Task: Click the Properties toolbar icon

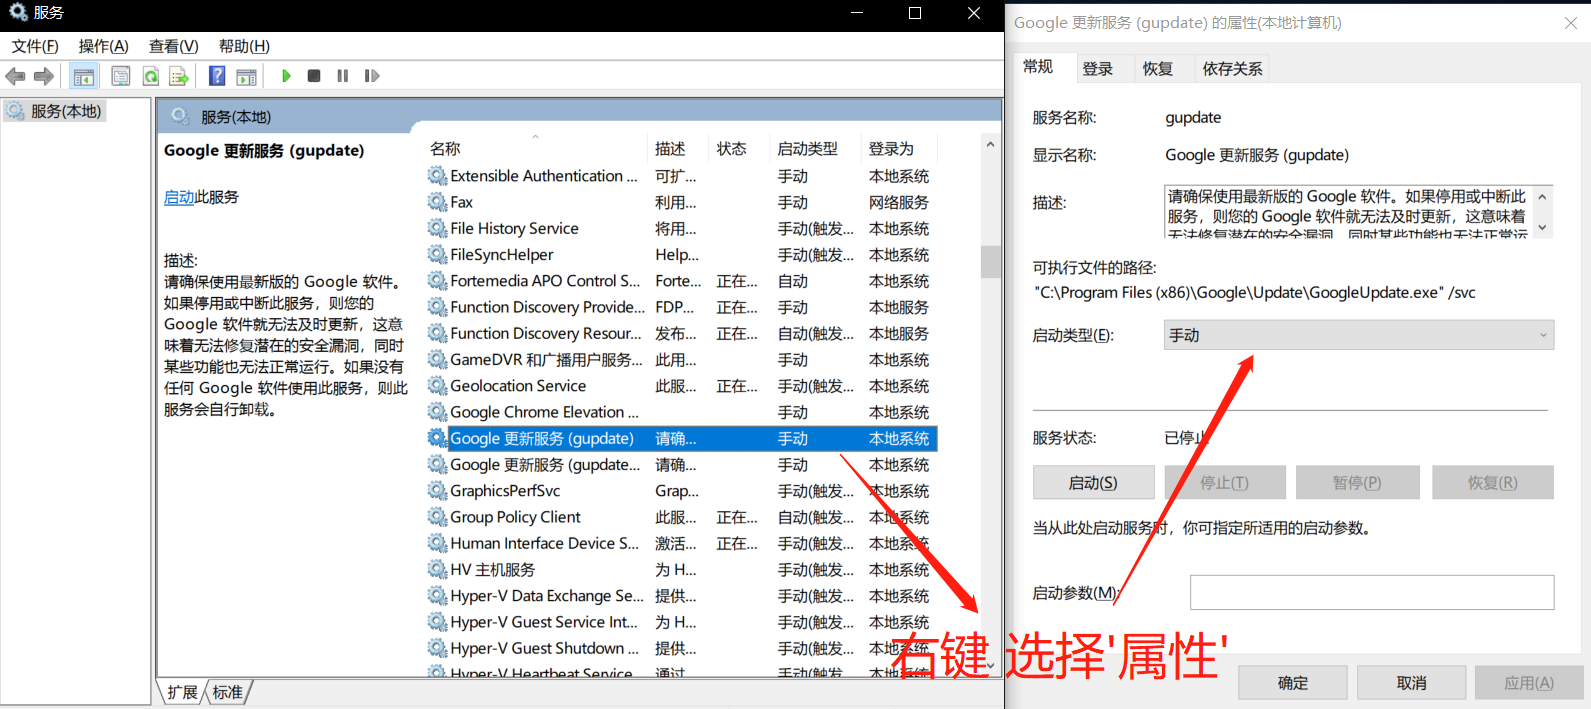Action: (x=121, y=76)
